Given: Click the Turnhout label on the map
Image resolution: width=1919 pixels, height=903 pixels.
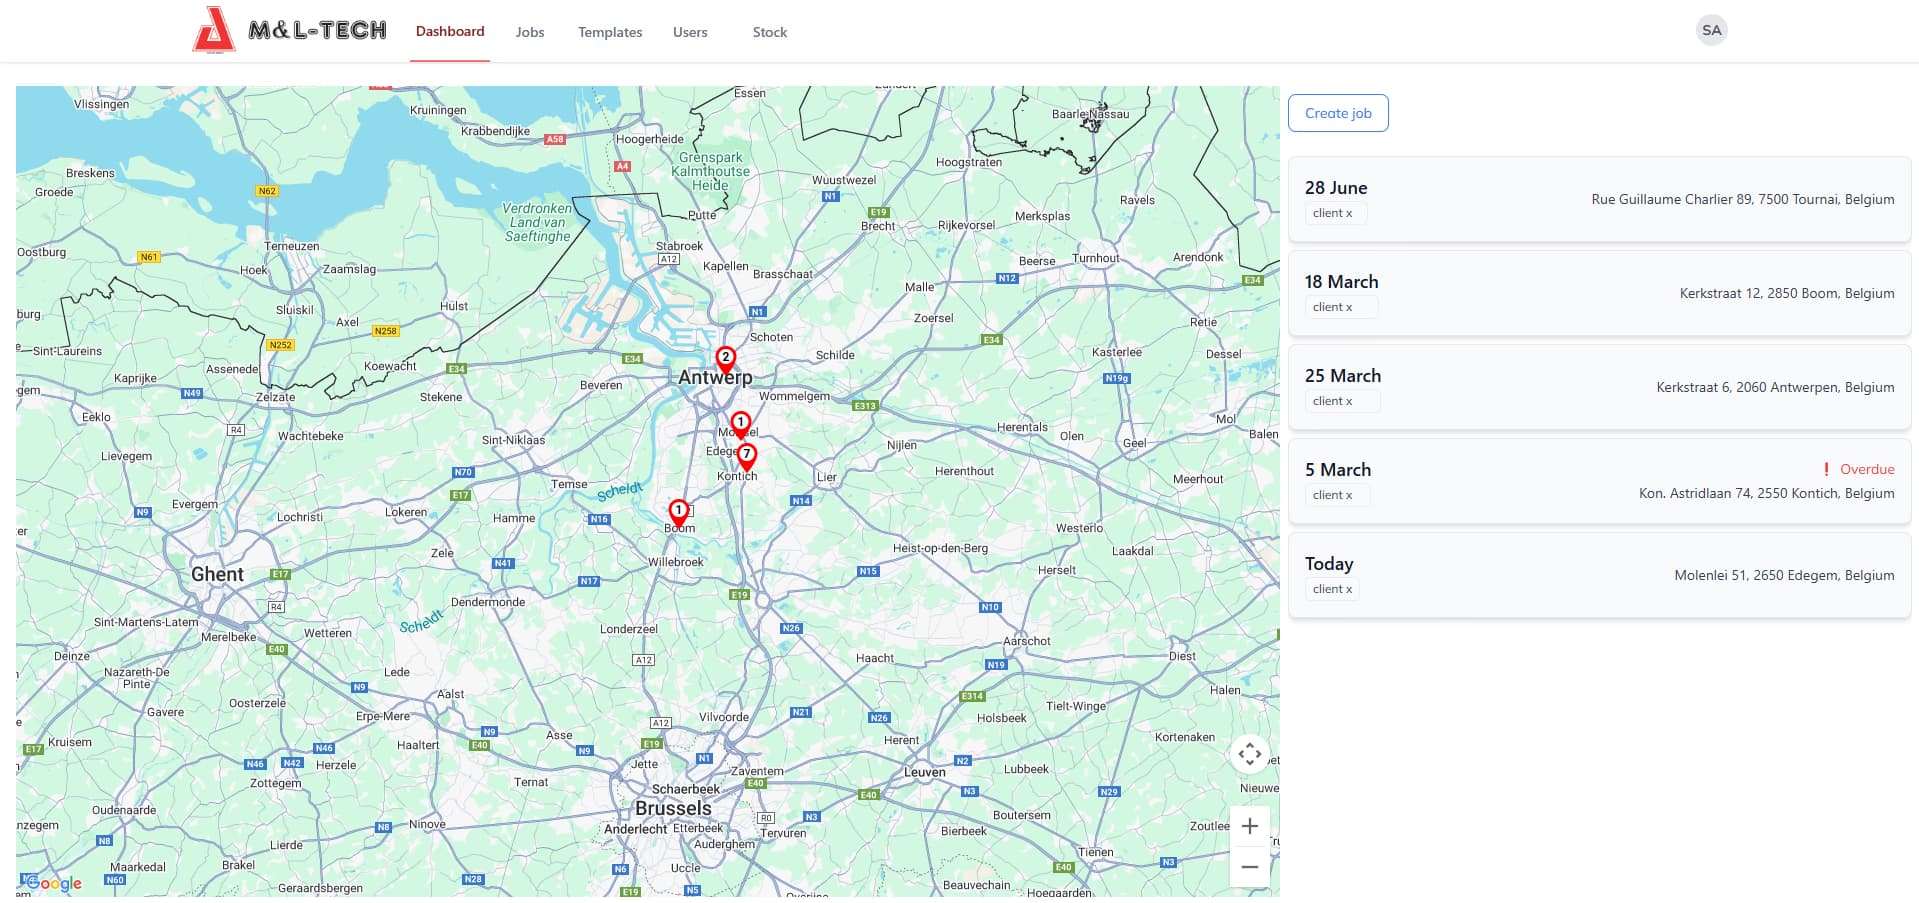Looking at the screenshot, I should click(1095, 258).
